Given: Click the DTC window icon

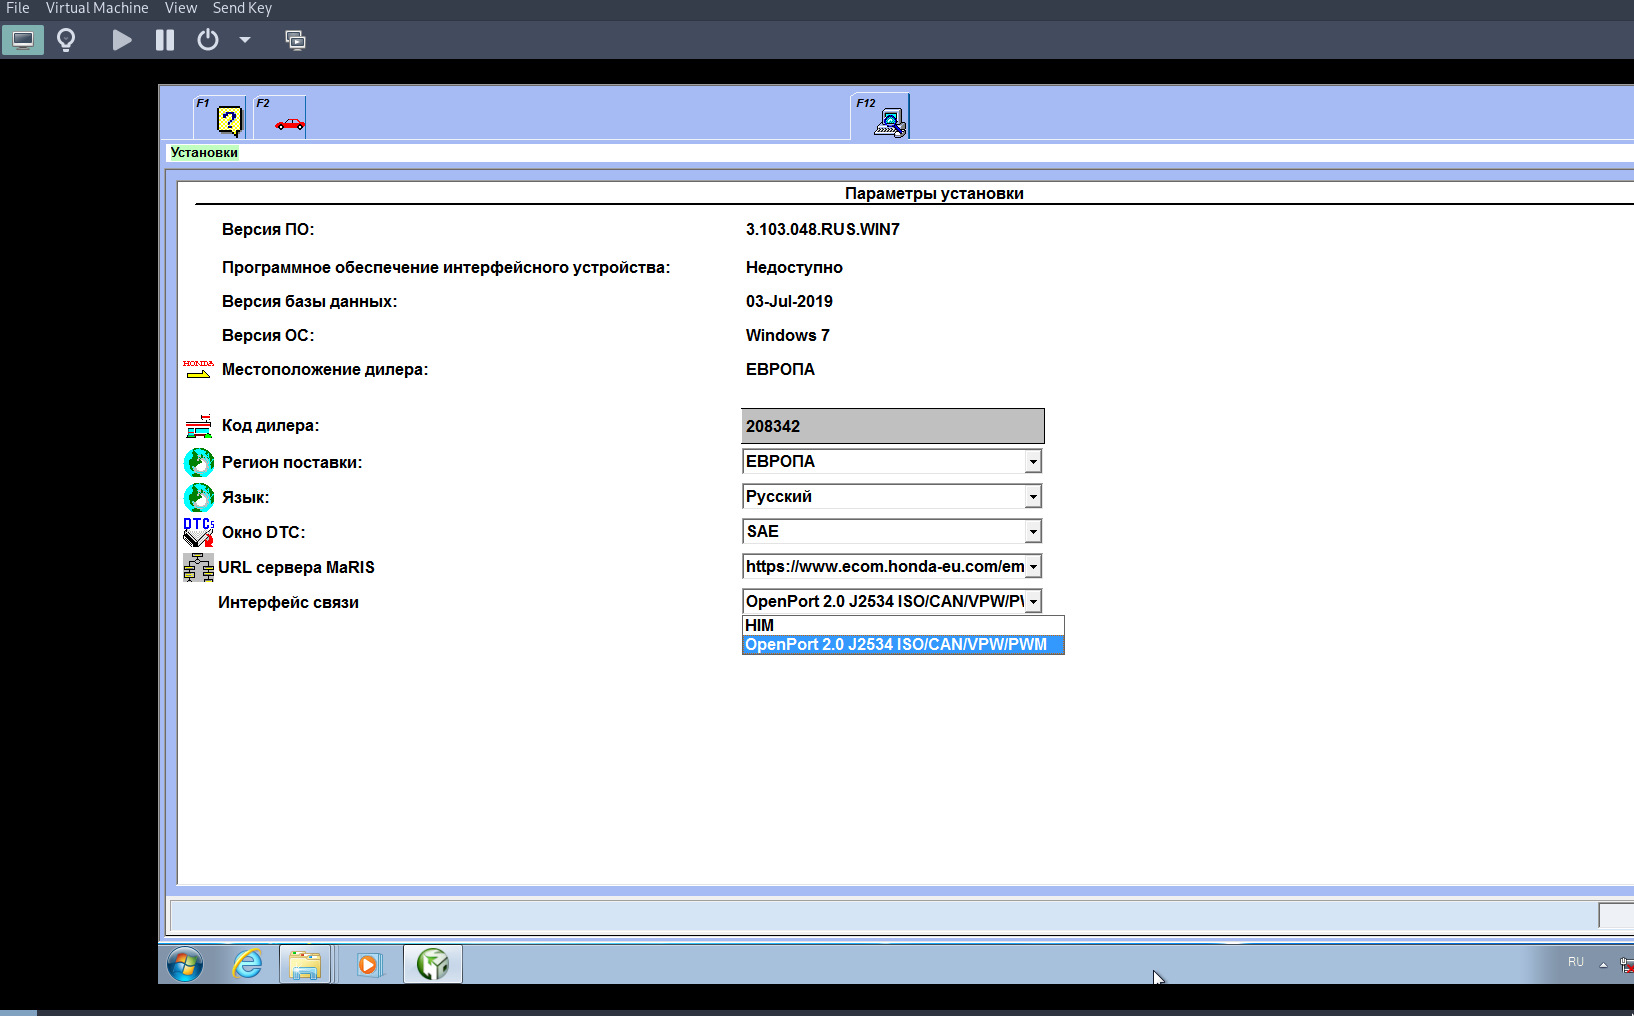Looking at the screenshot, I should click(x=198, y=532).
